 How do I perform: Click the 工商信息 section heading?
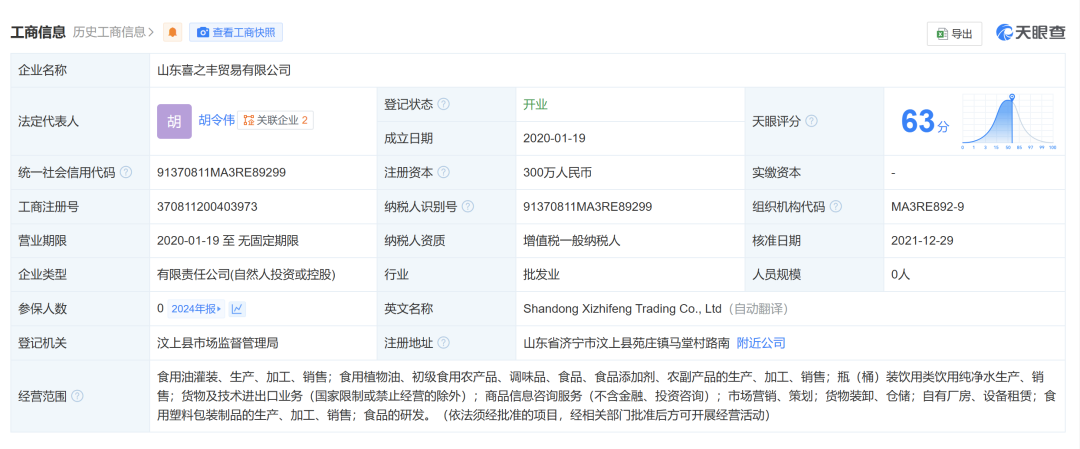coord(38,32)
